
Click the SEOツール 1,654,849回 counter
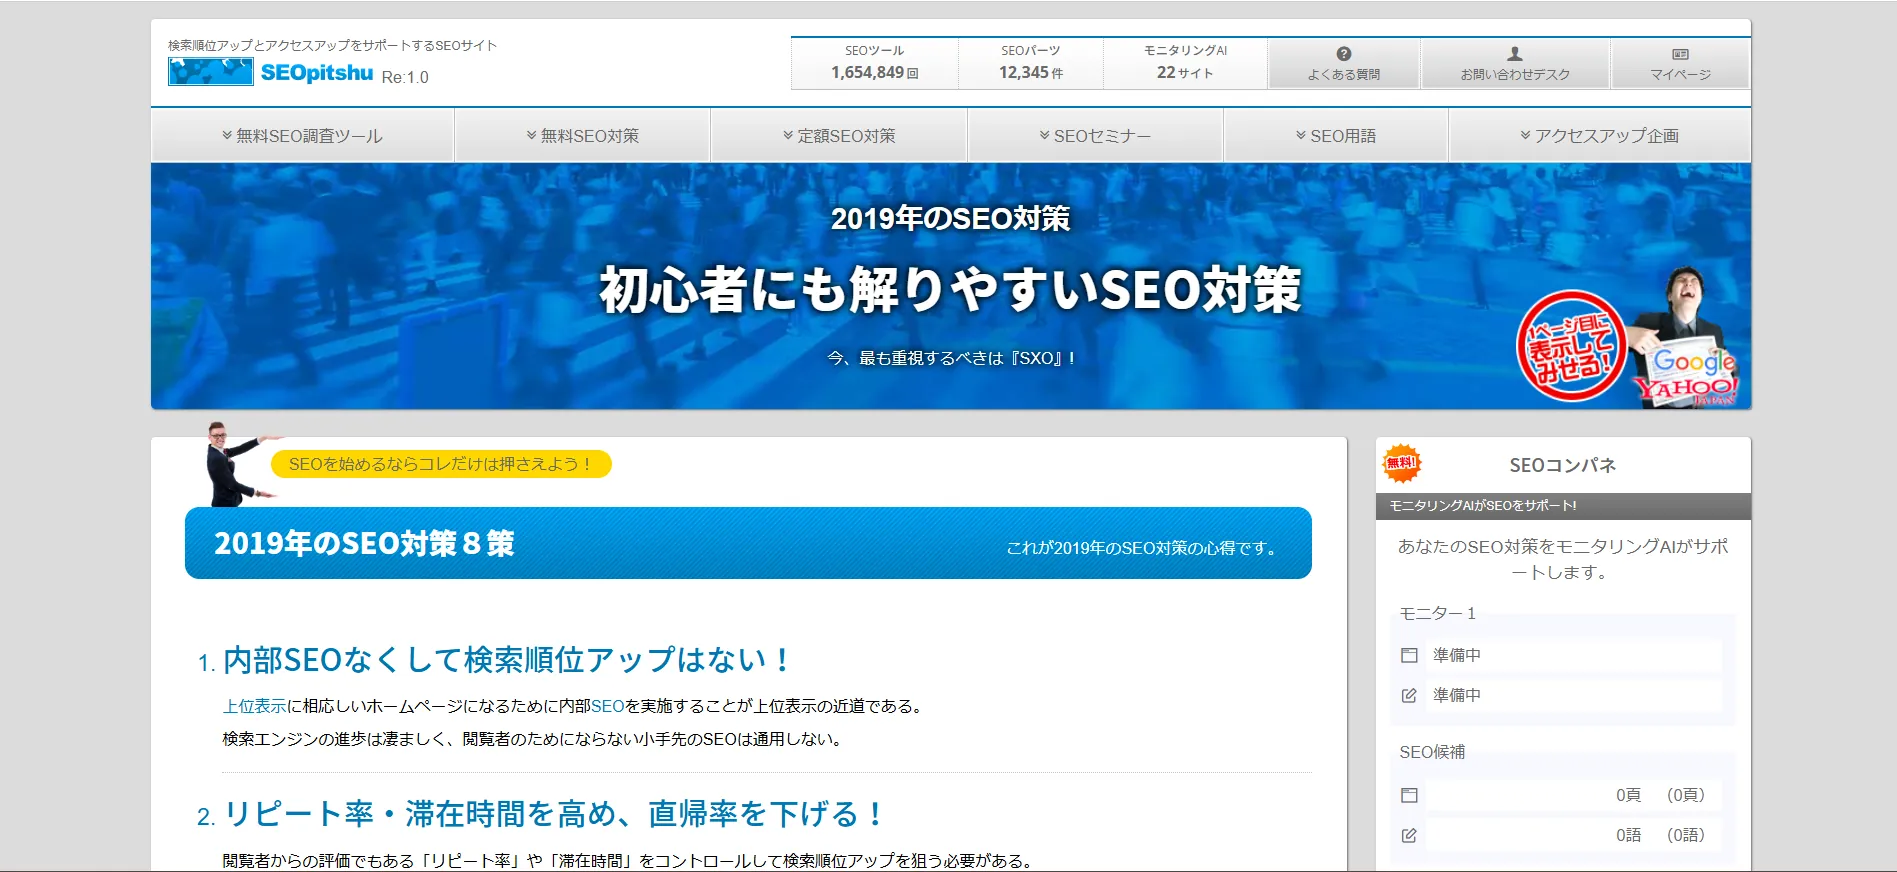[x=874, y=63]
